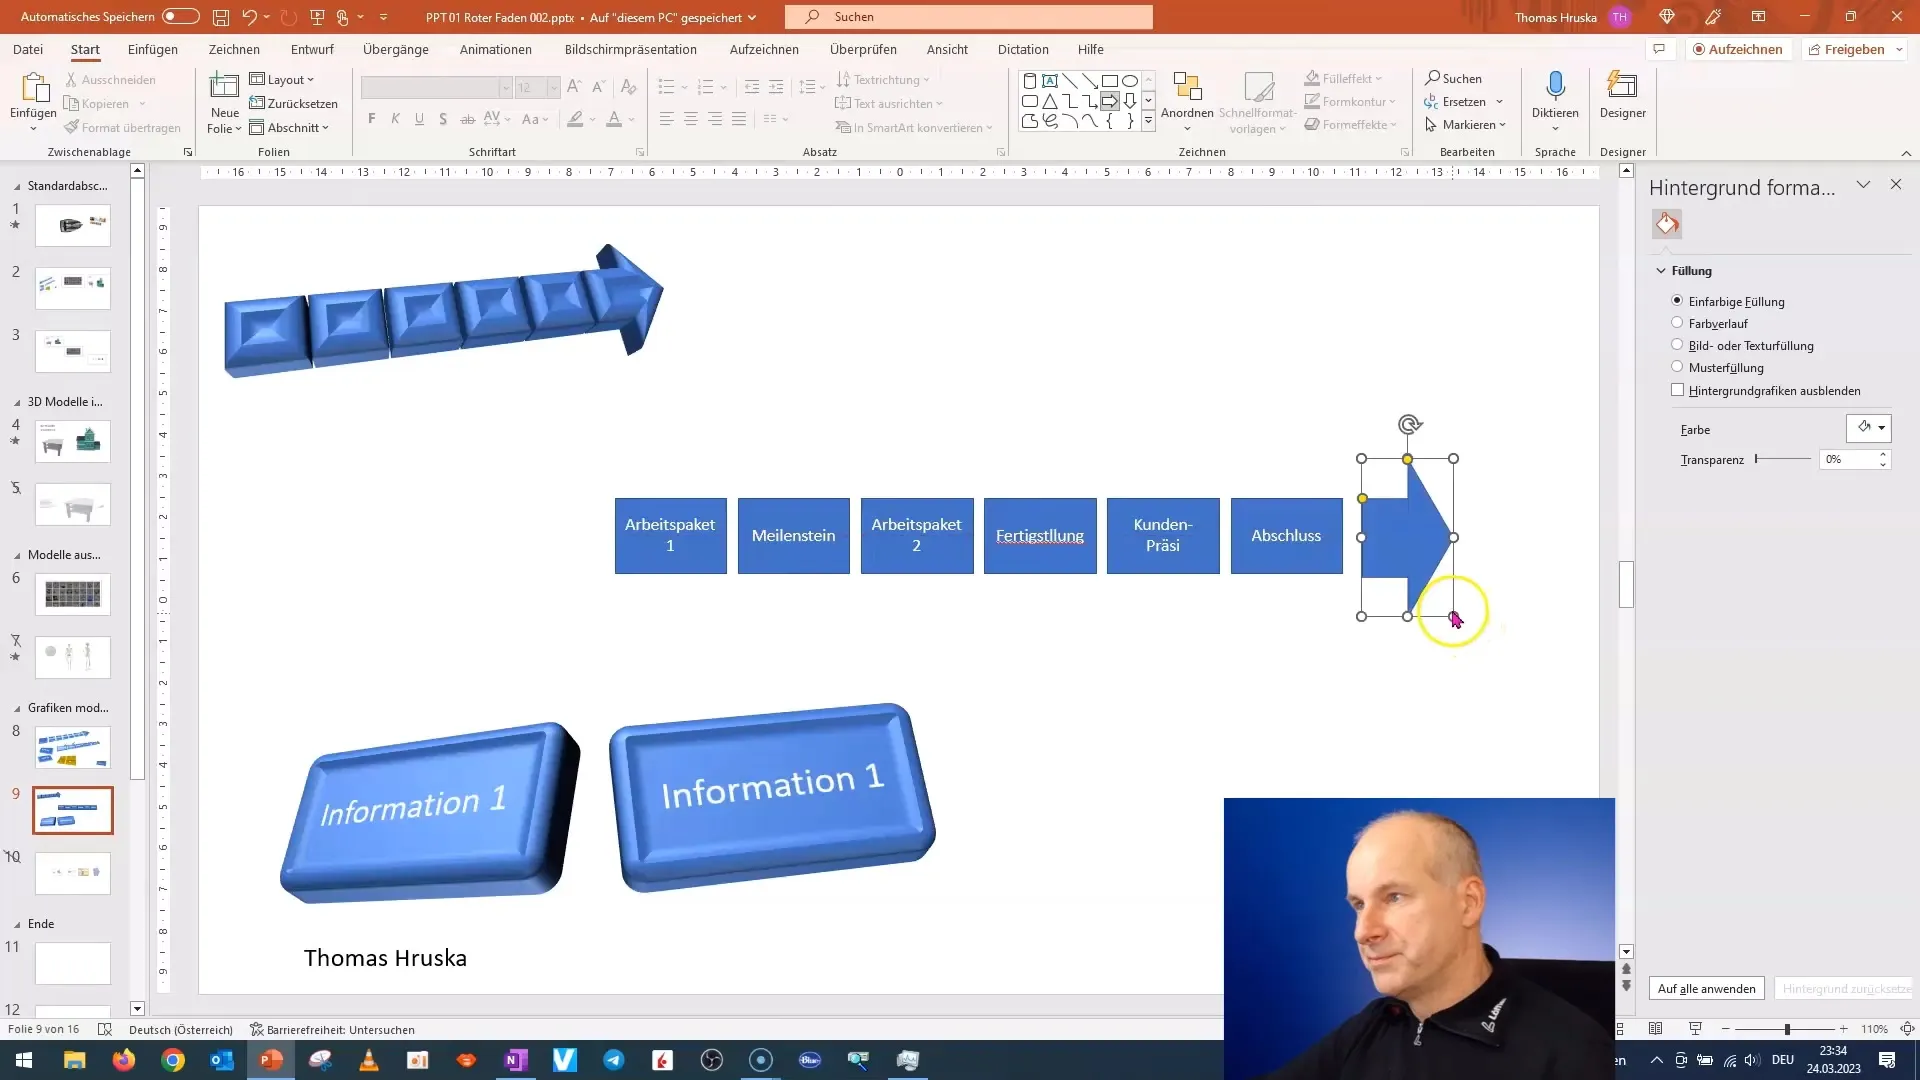Click Auf alle anwenden button

click(1706, 988)
